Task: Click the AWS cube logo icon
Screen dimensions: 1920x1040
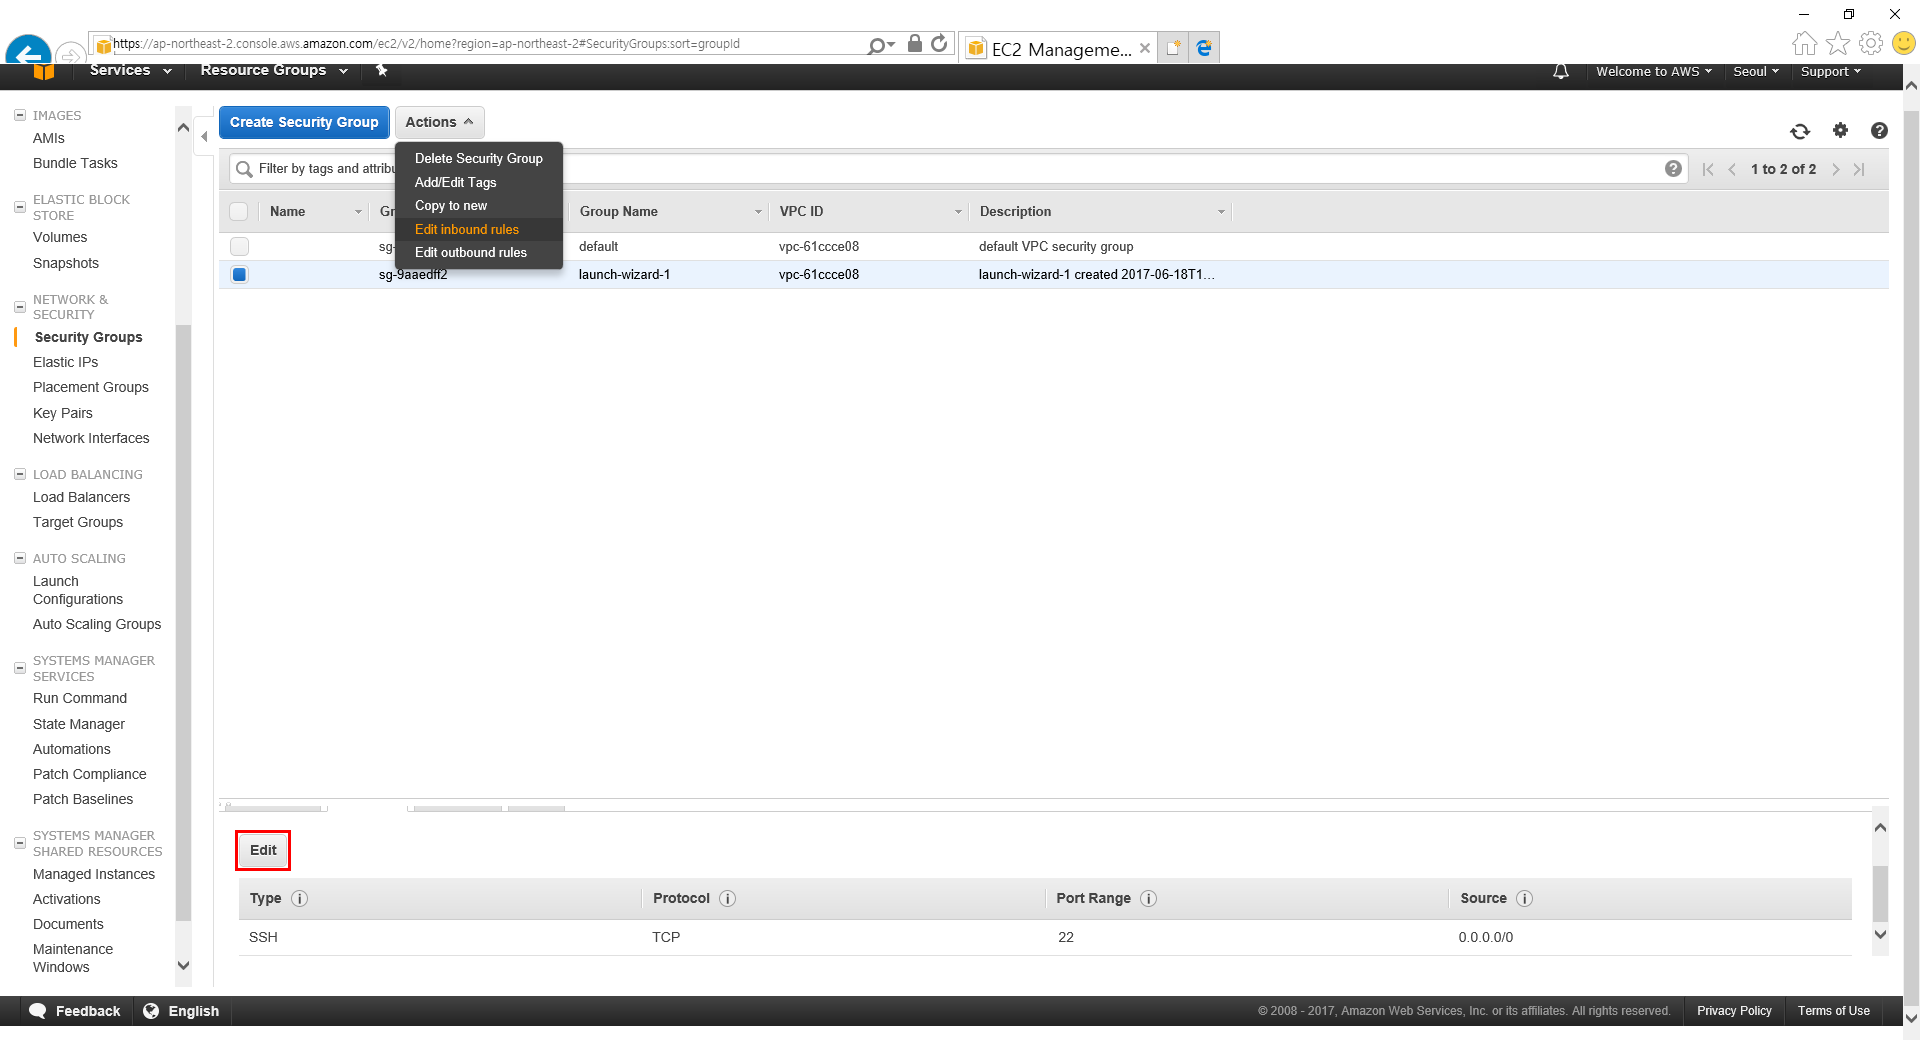Action: coord(43,71)
